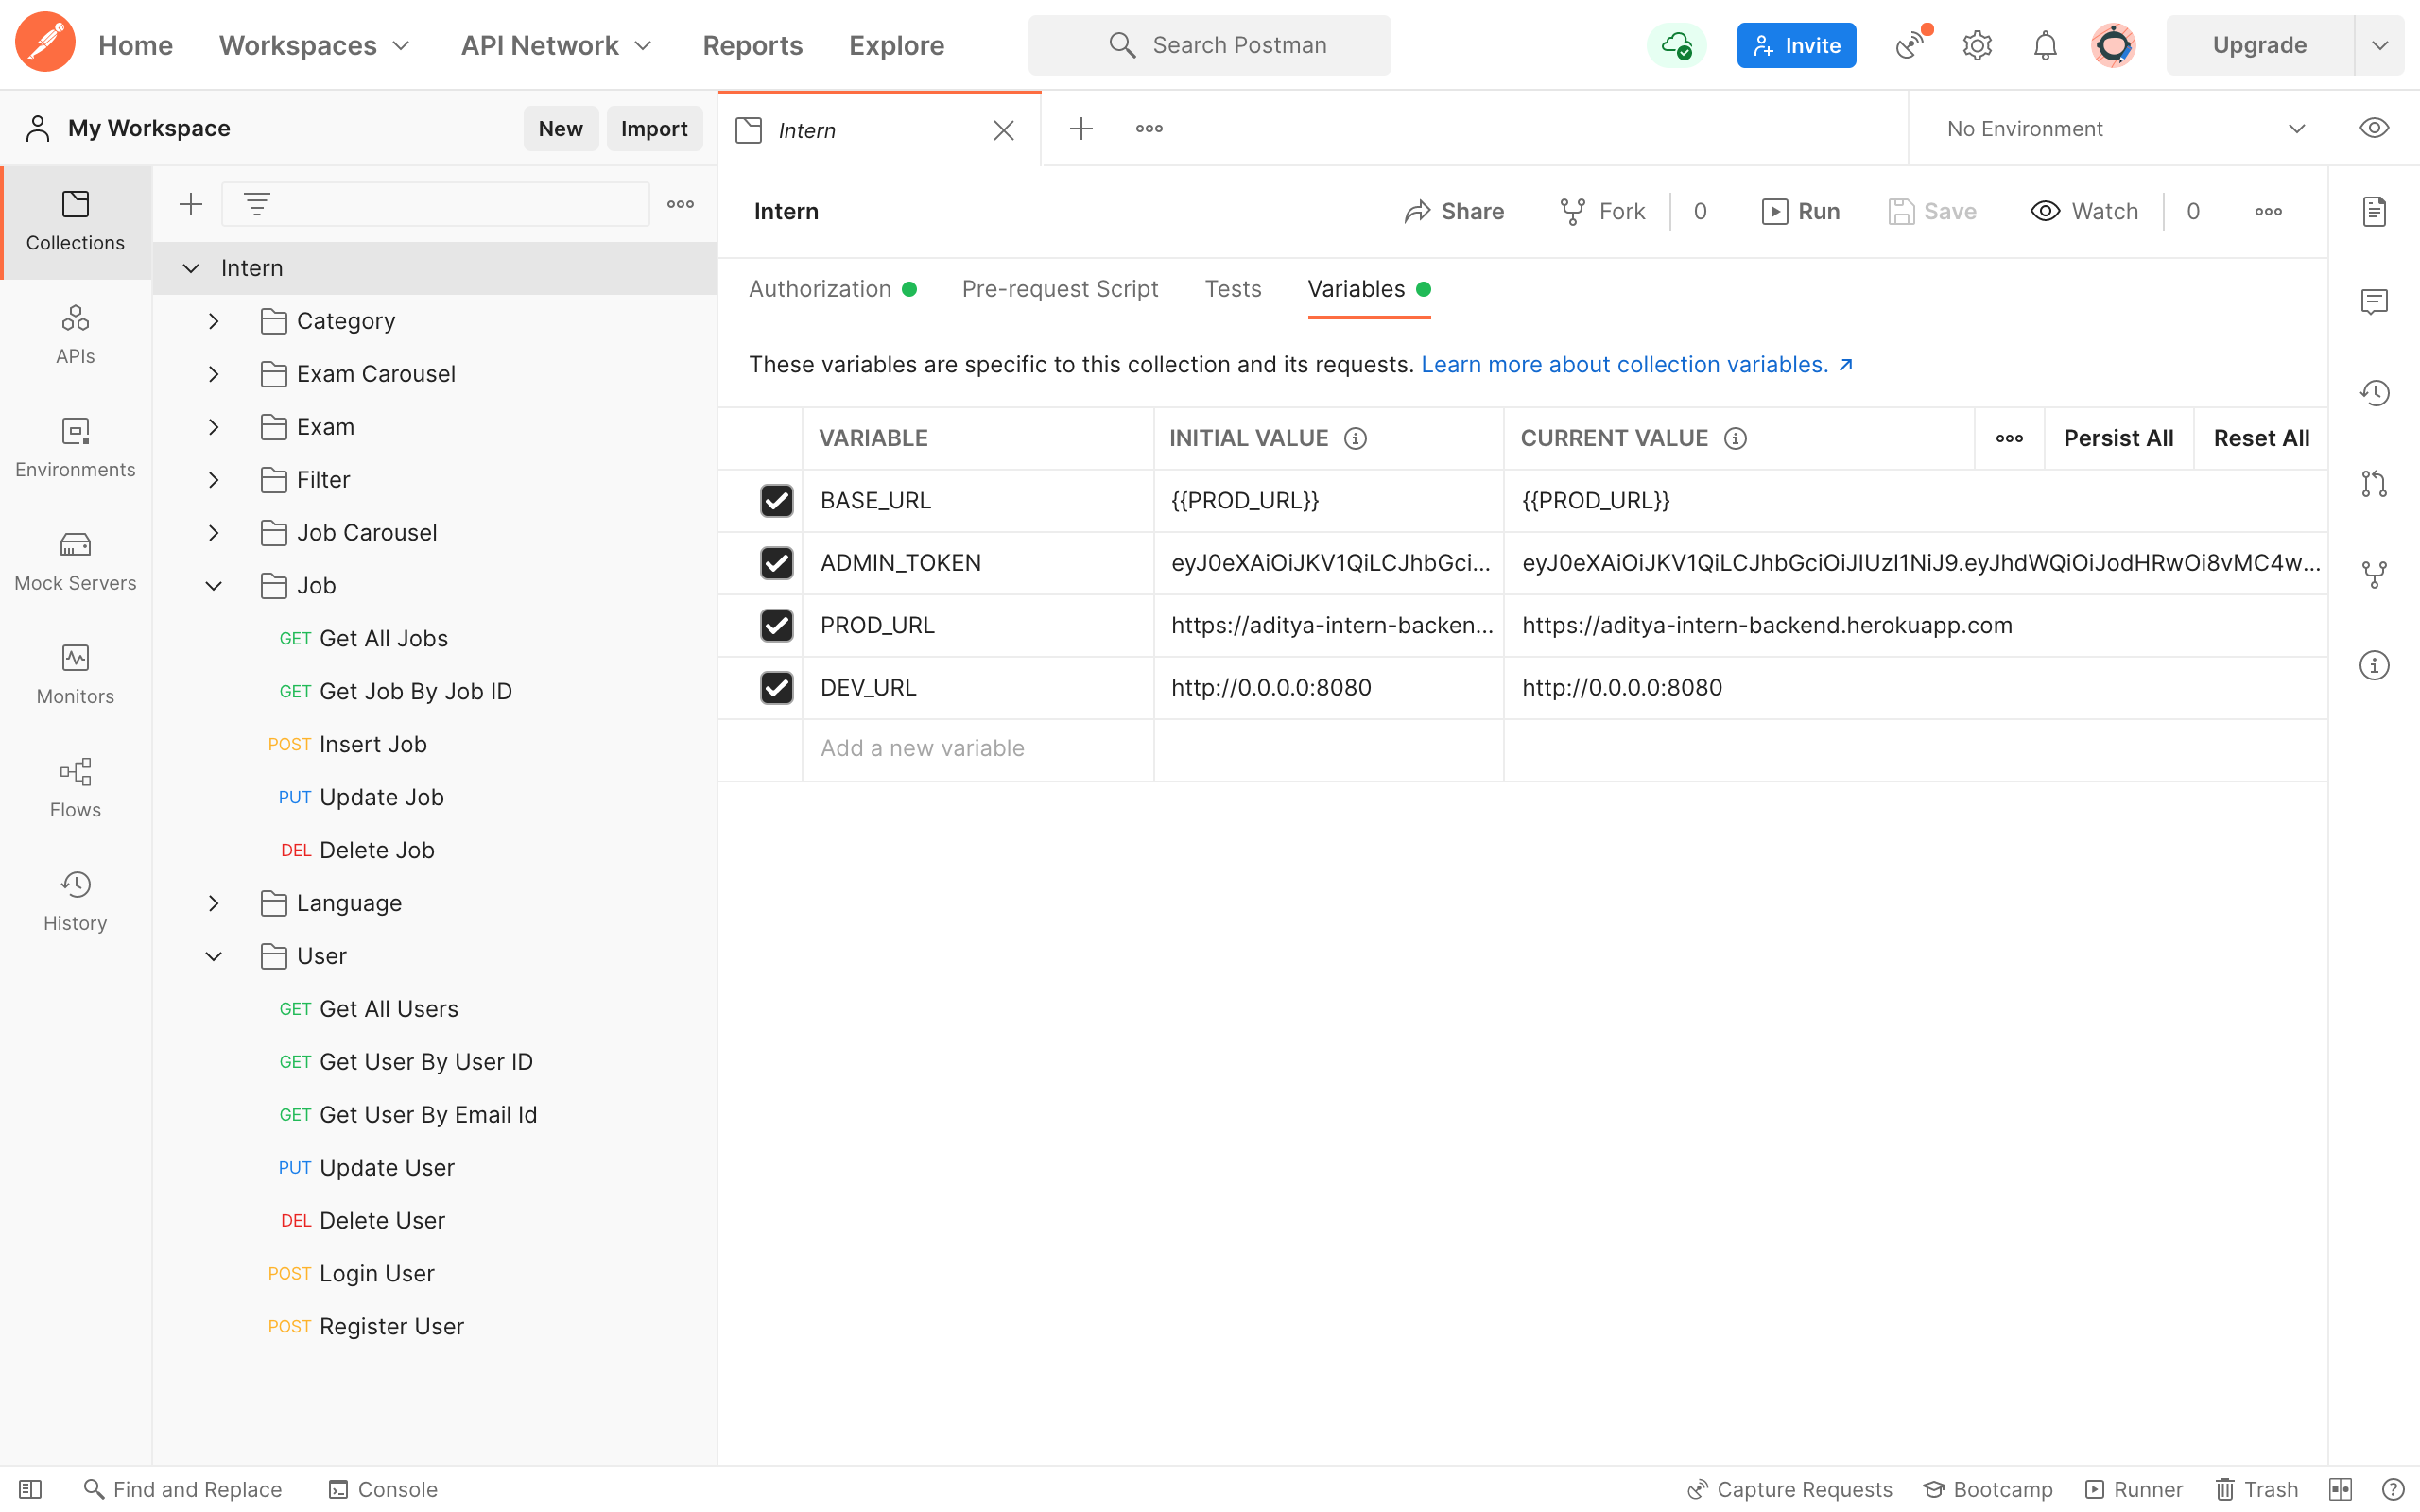The image size is (2420, 1512).
Task: Open the Monitors sidebar section
Action: coord(75,674)
